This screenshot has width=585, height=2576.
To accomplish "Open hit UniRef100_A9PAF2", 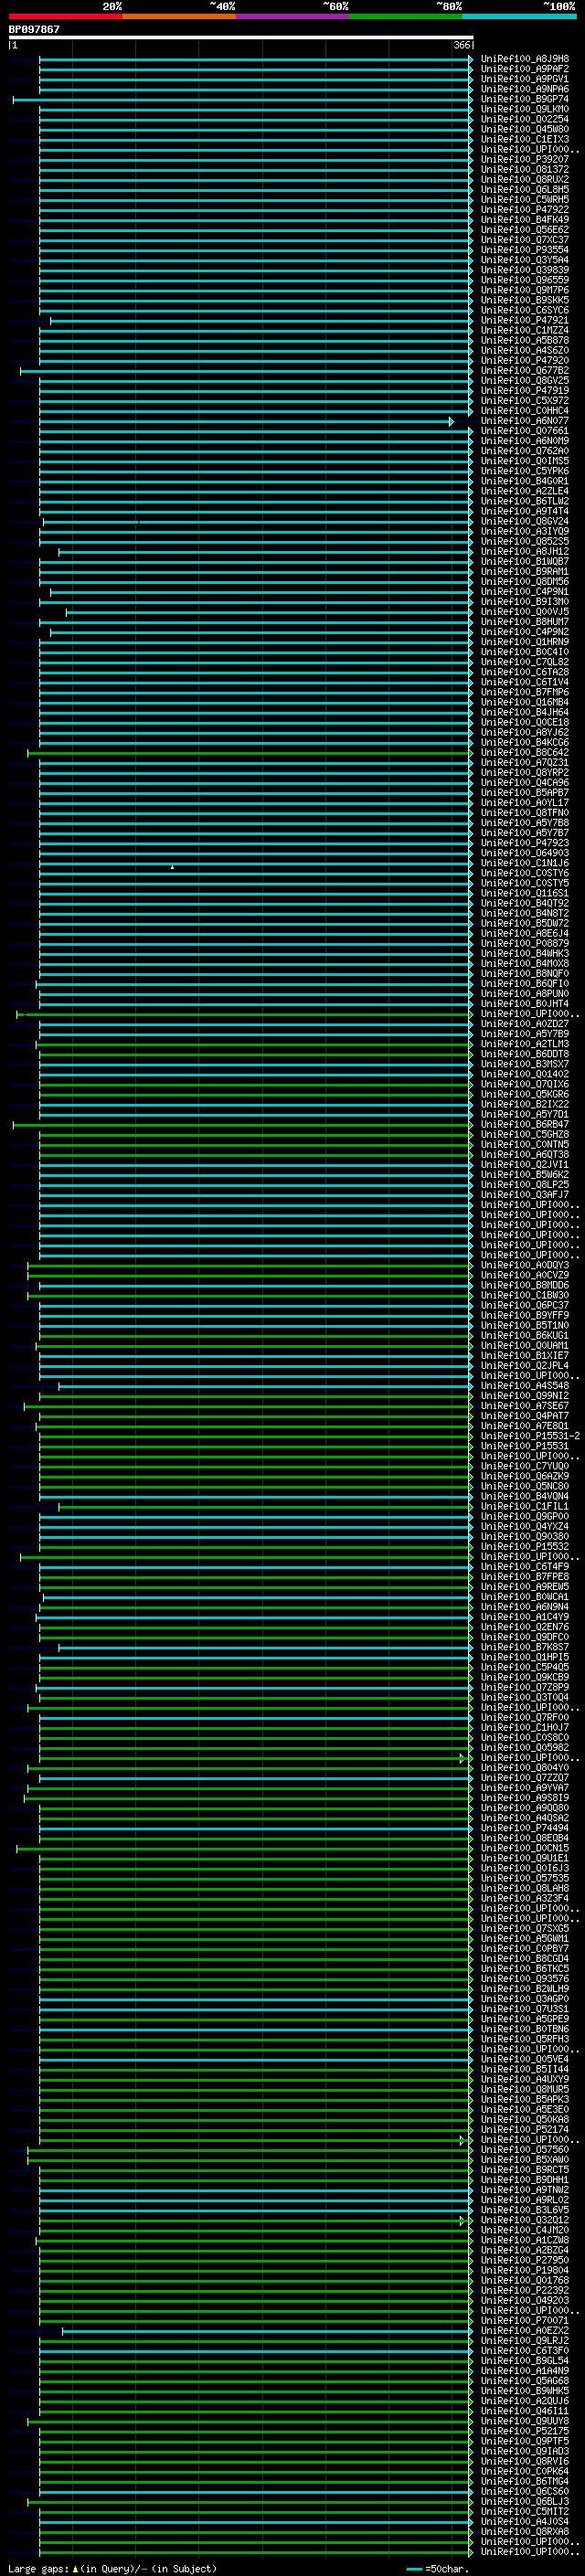I will tap(525, 69).
